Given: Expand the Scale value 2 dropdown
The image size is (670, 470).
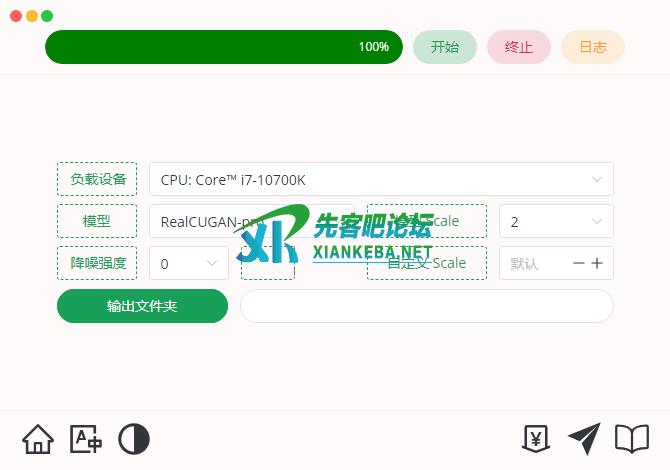Looking at the screenshot, I should click(x=556, y=221).
